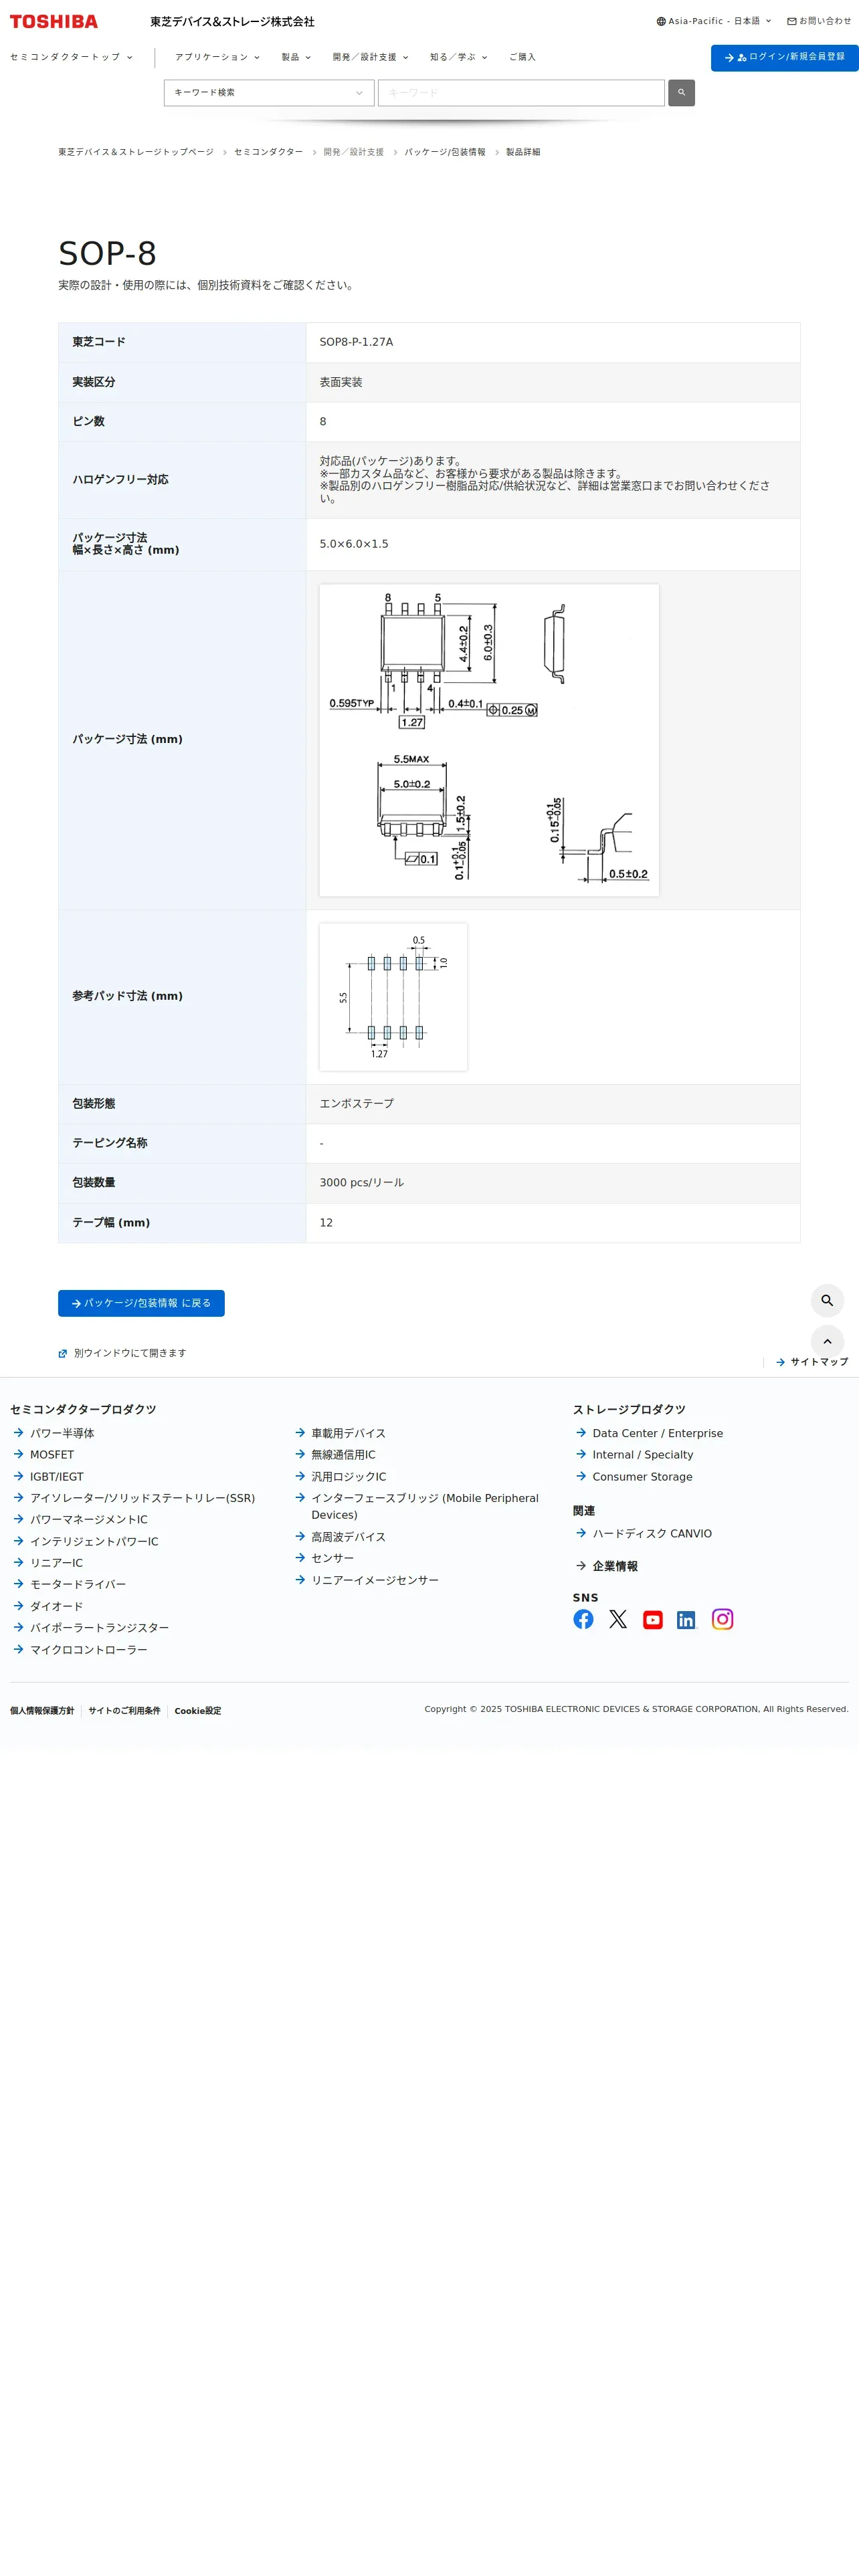Click the external window icon near 別ウインドウにて開きます
The image size is (859, 2576).
pyautogui.click(x=63, y=1354)
